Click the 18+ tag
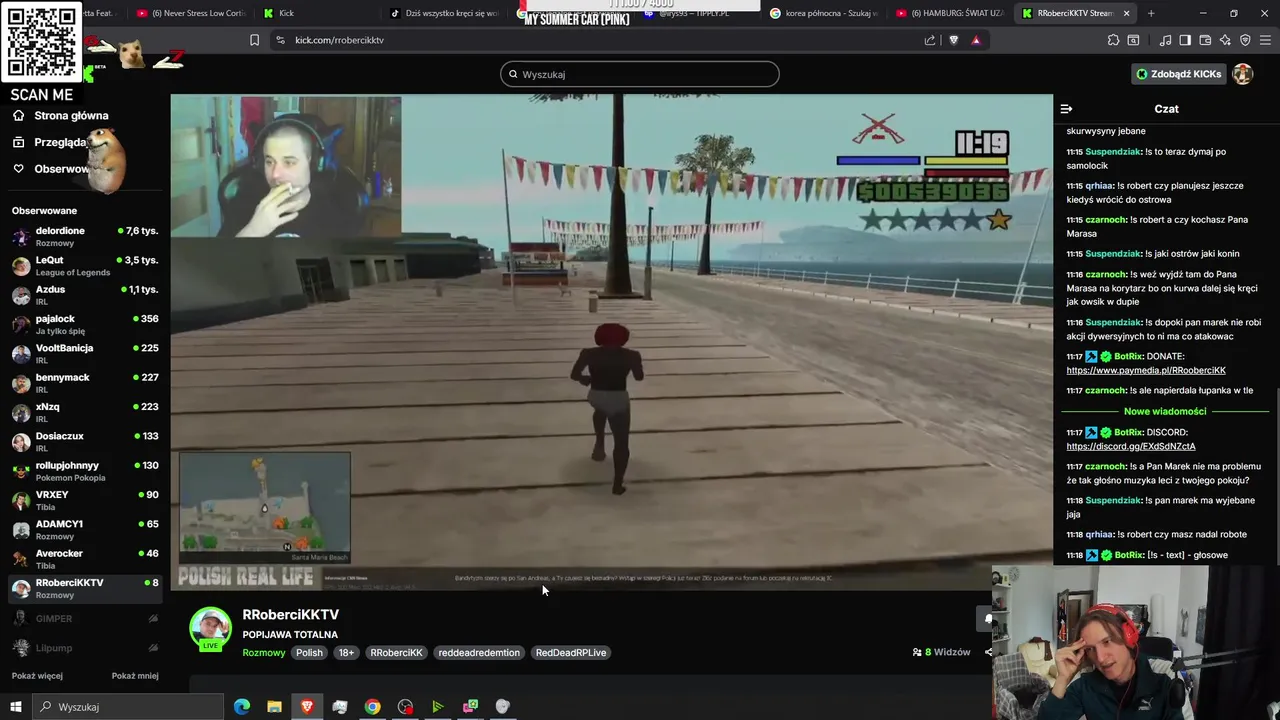The image size is (1280, 720). (346, 653)
